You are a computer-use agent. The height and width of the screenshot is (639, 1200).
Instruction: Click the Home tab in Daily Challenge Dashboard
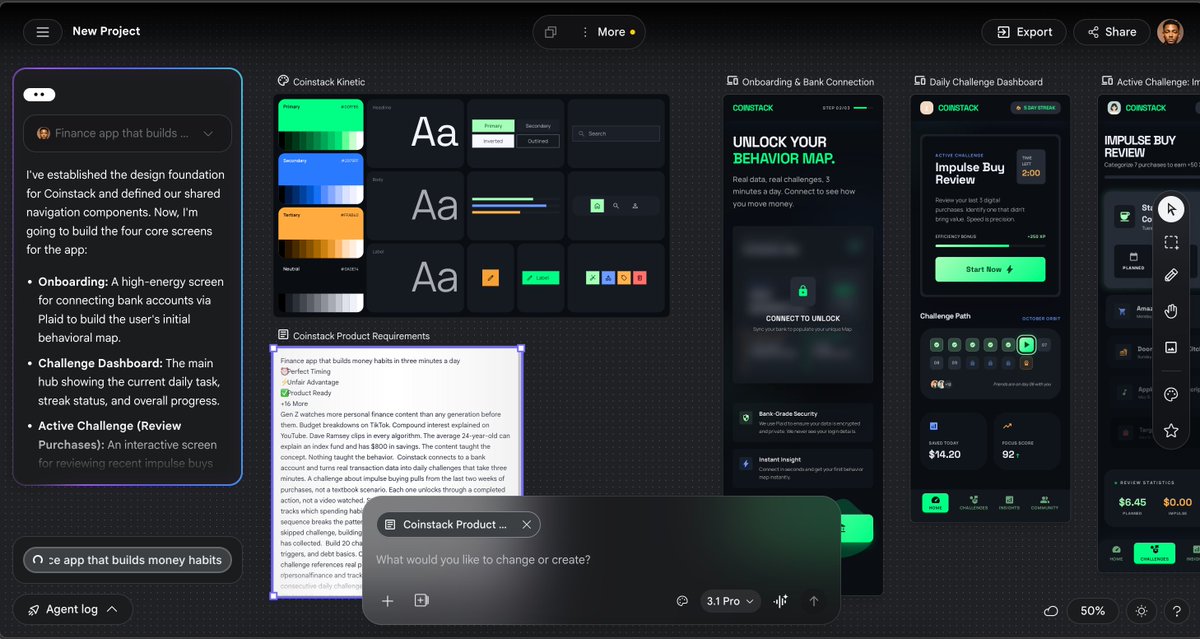935,501
